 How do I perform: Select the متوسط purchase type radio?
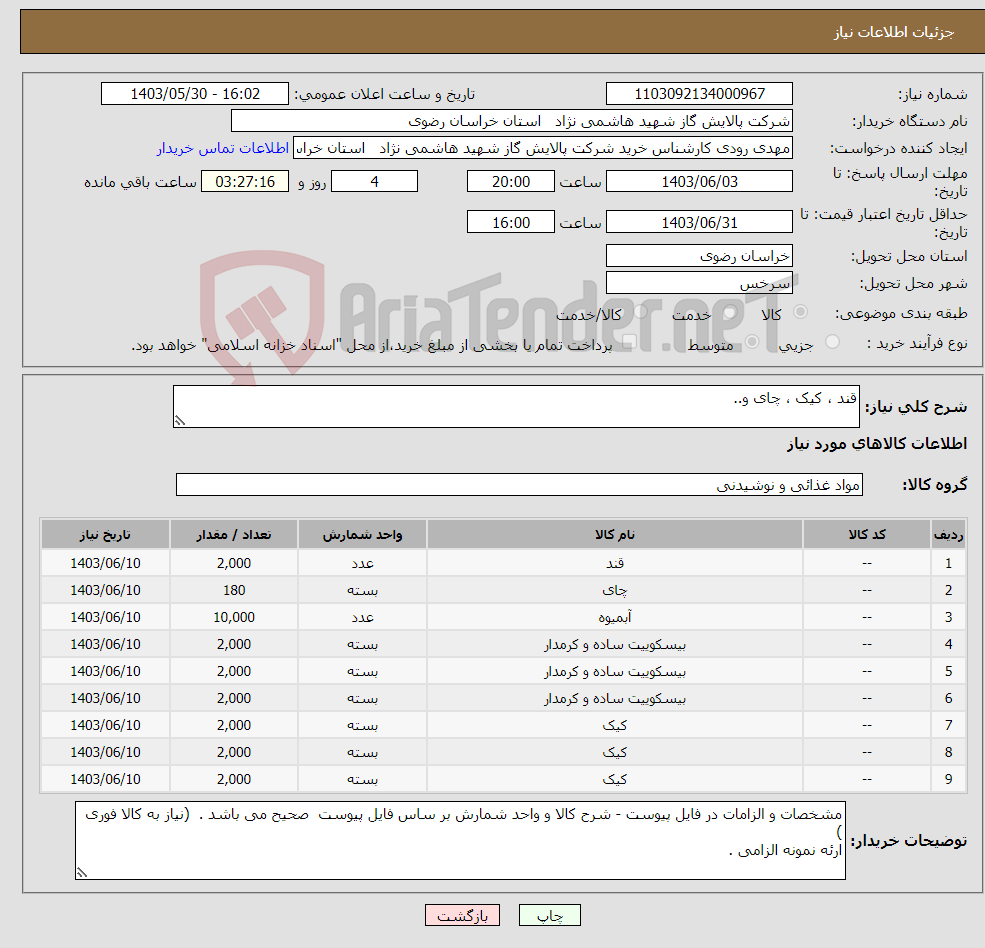751,342
